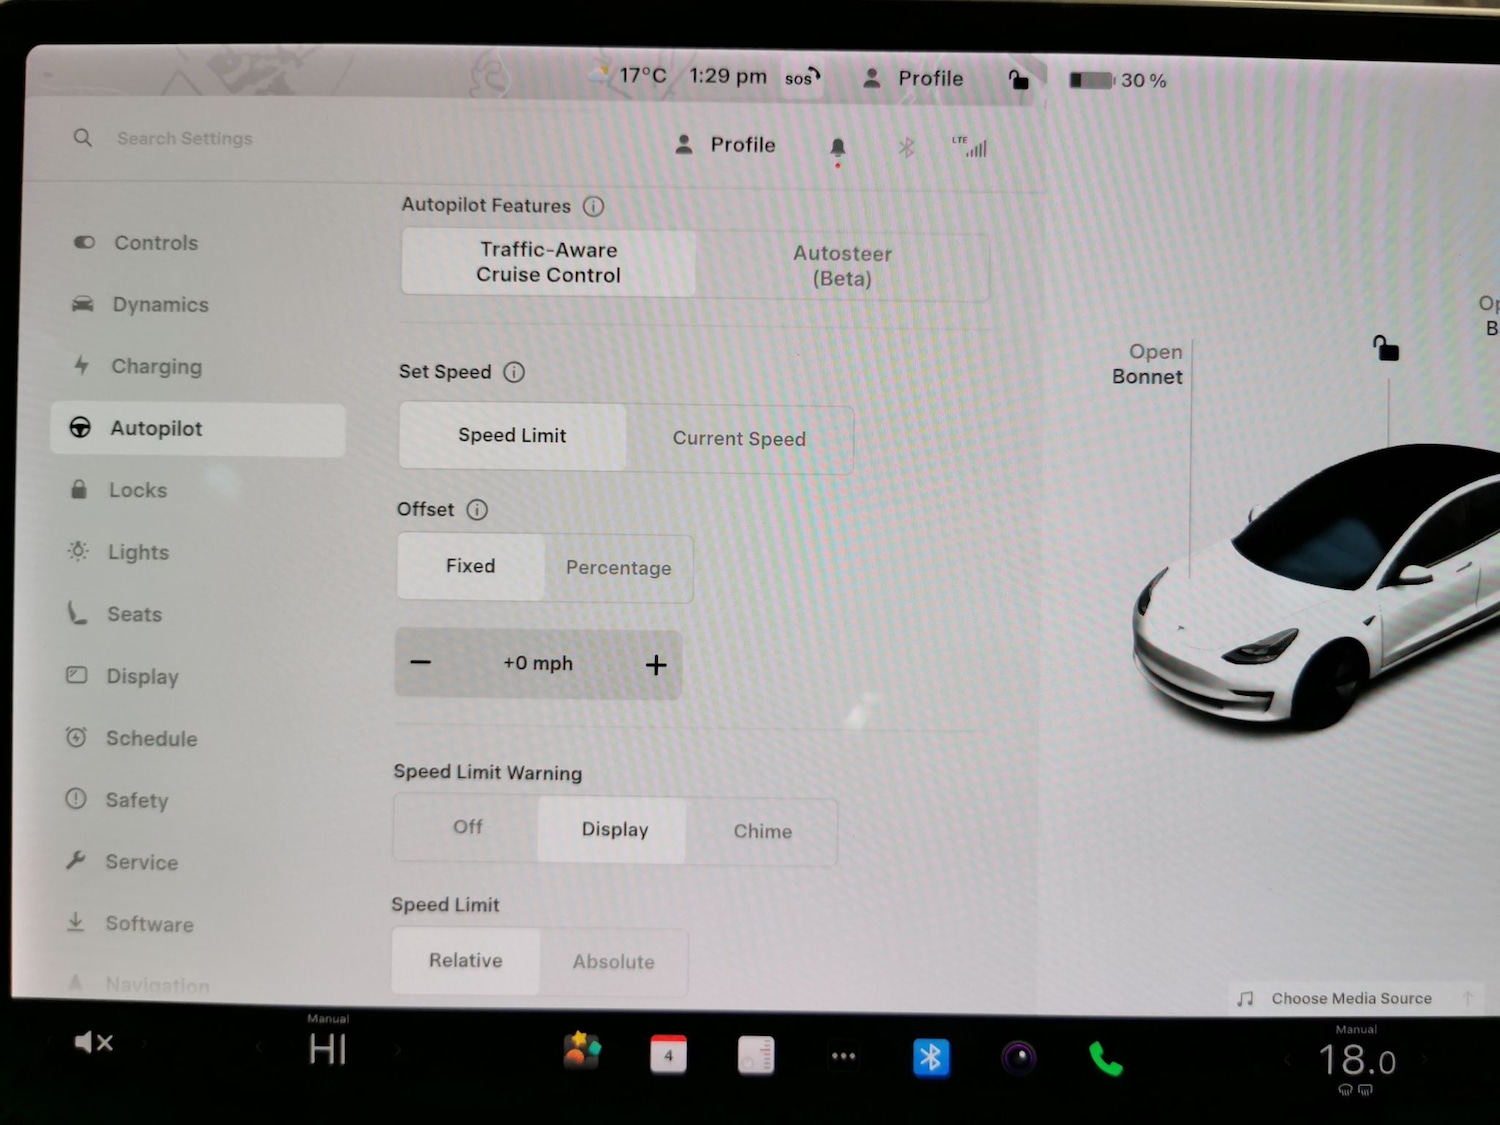
Task: Open the Lights settings section
Action: (x=137, y=552)
